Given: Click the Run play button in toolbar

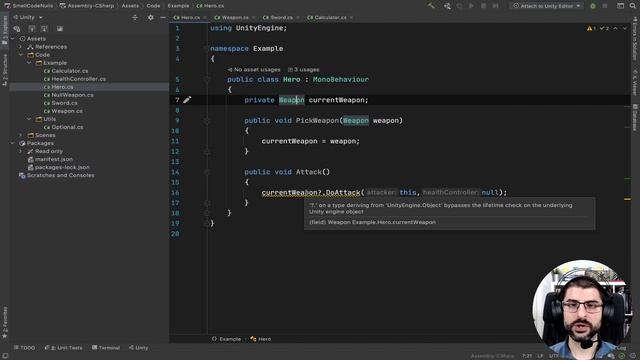Looking at the screenshot, I should [x=471, y=6].
